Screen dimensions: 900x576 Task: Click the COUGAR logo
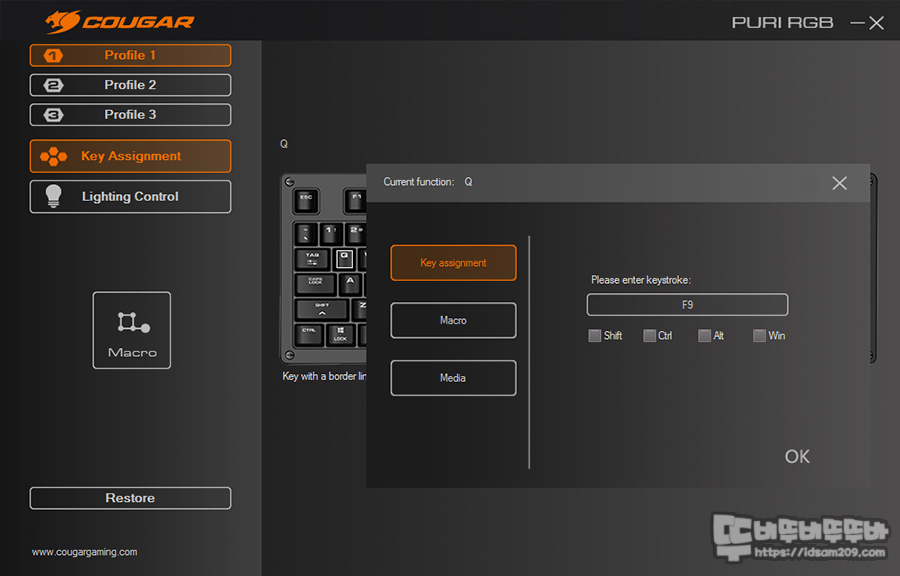pos(120,22)
